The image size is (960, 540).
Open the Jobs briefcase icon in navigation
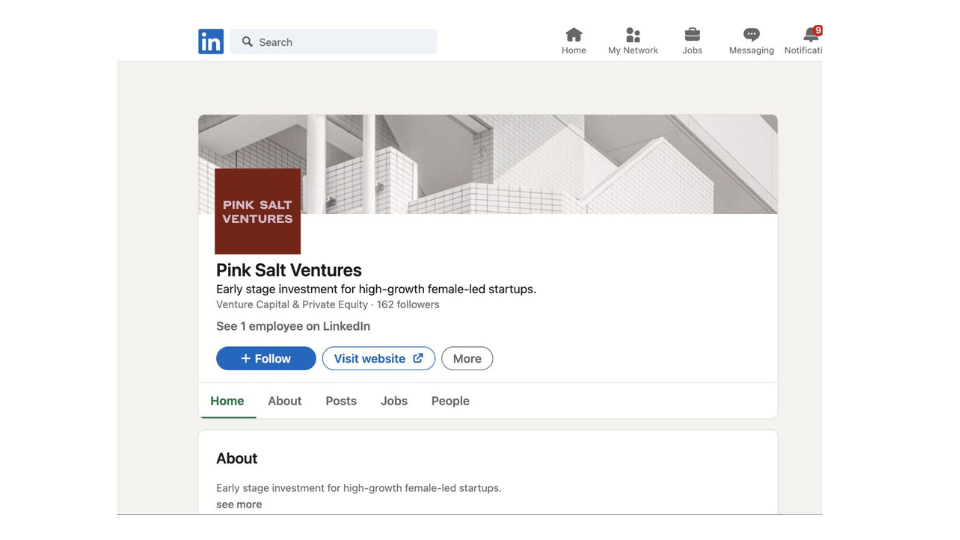point(692,35)
